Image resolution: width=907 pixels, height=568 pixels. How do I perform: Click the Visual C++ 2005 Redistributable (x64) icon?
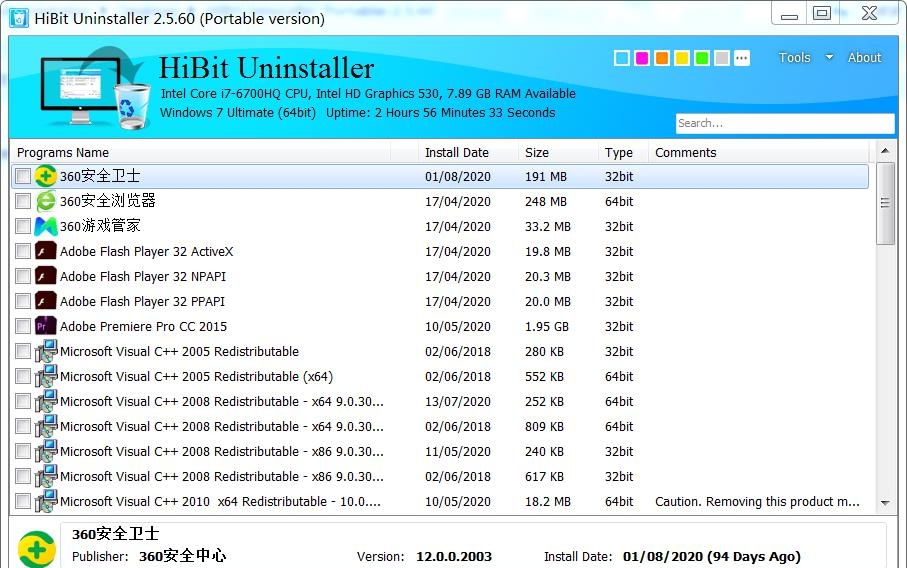pos(45,376)
